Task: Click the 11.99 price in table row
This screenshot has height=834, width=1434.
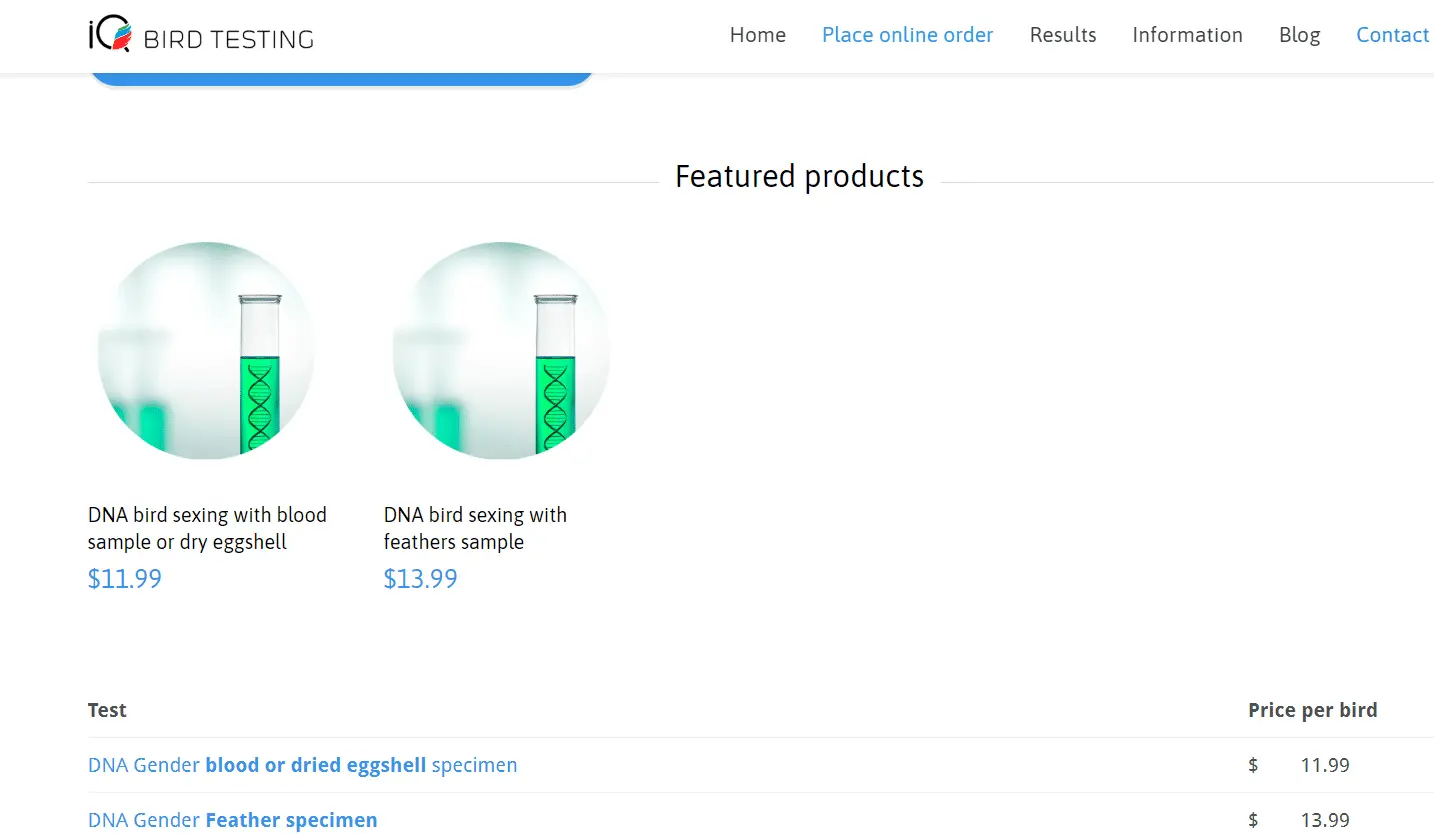Action: tap(1325, 765)
